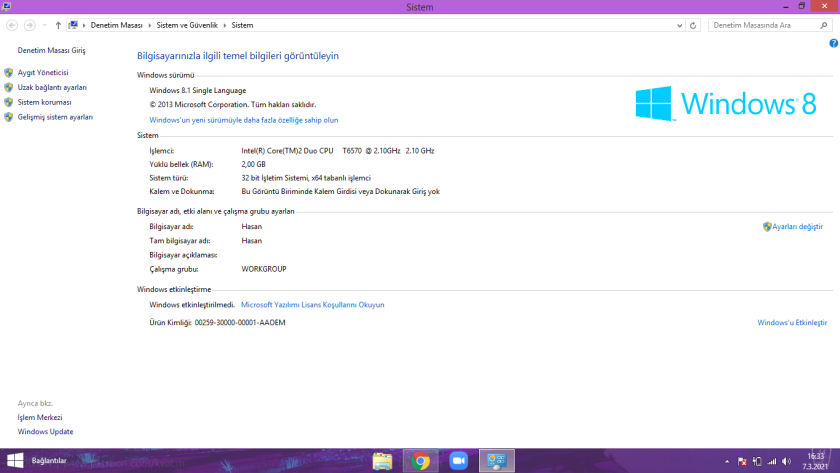This screenshot has height=473, width=840.
Task: Click Ayarları değiştir to change computer name
Action: pos(796,227)
